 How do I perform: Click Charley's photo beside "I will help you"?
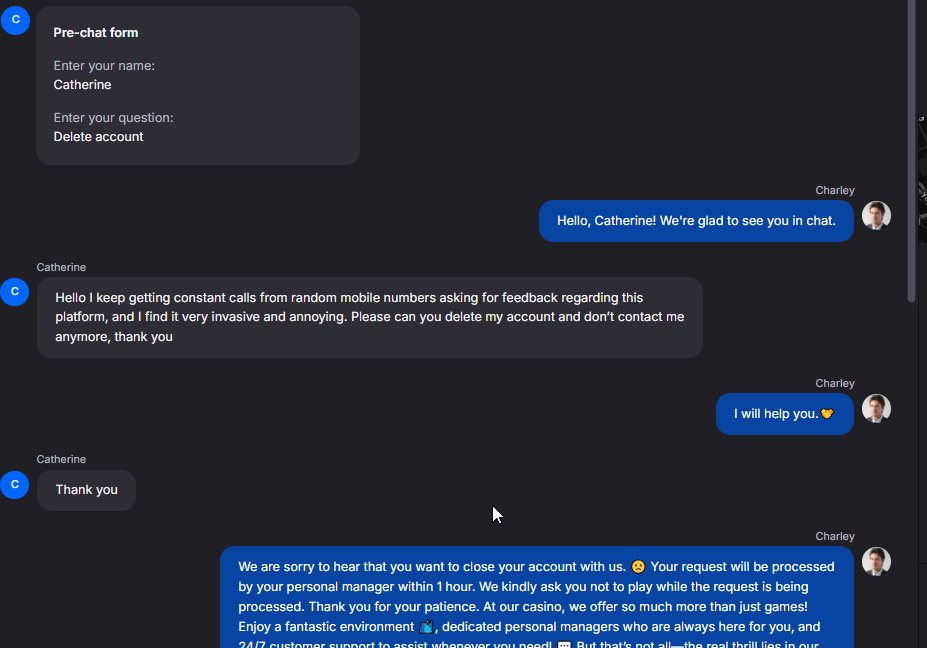876,409
